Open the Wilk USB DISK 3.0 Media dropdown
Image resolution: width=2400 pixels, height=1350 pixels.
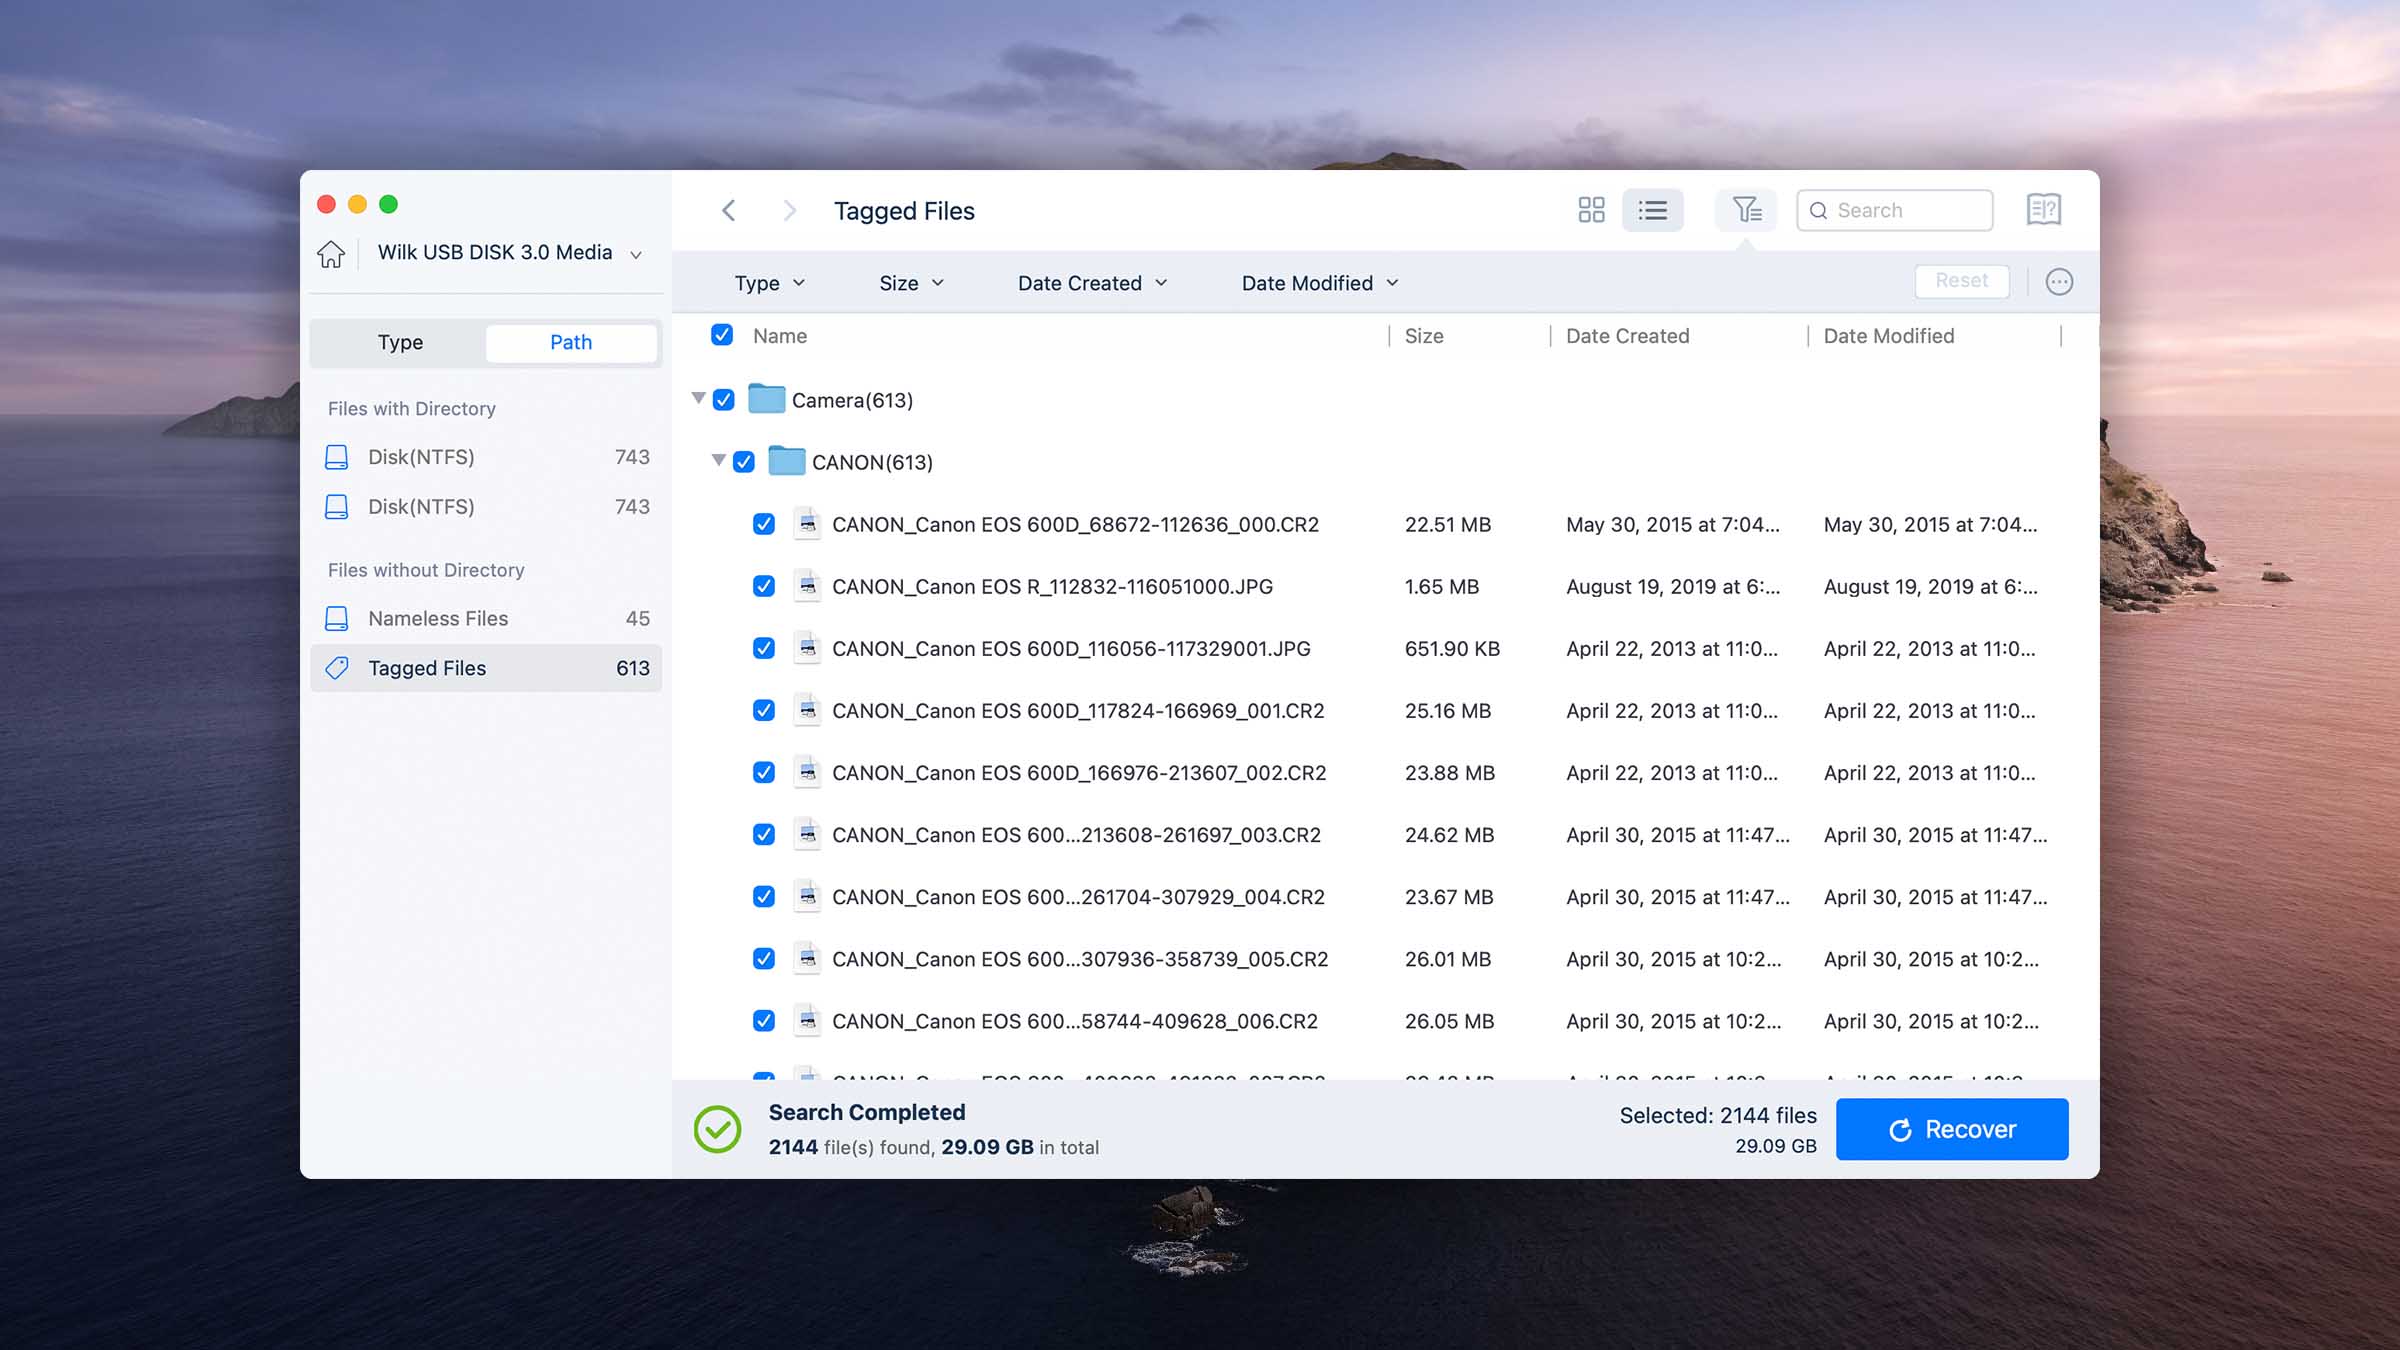509,253
